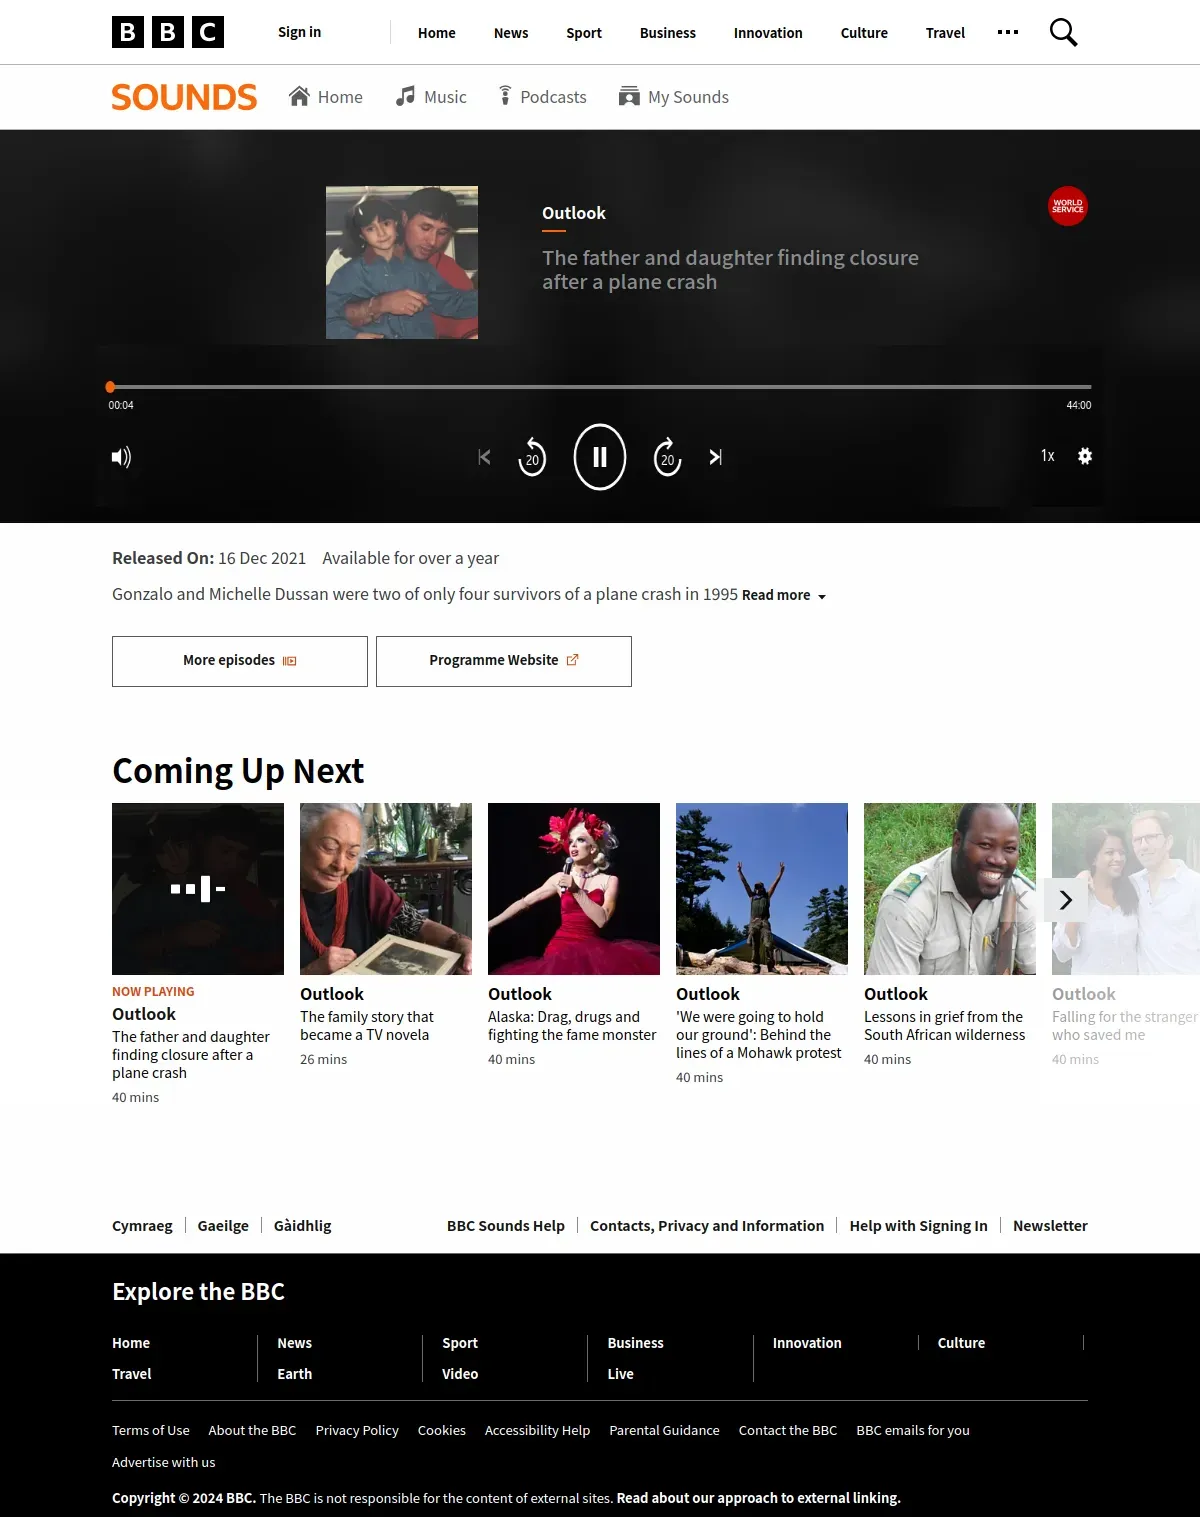Go to Sounds Home tab
This screenshot has height=1517, width=1200.
click(x=326, y=97)
